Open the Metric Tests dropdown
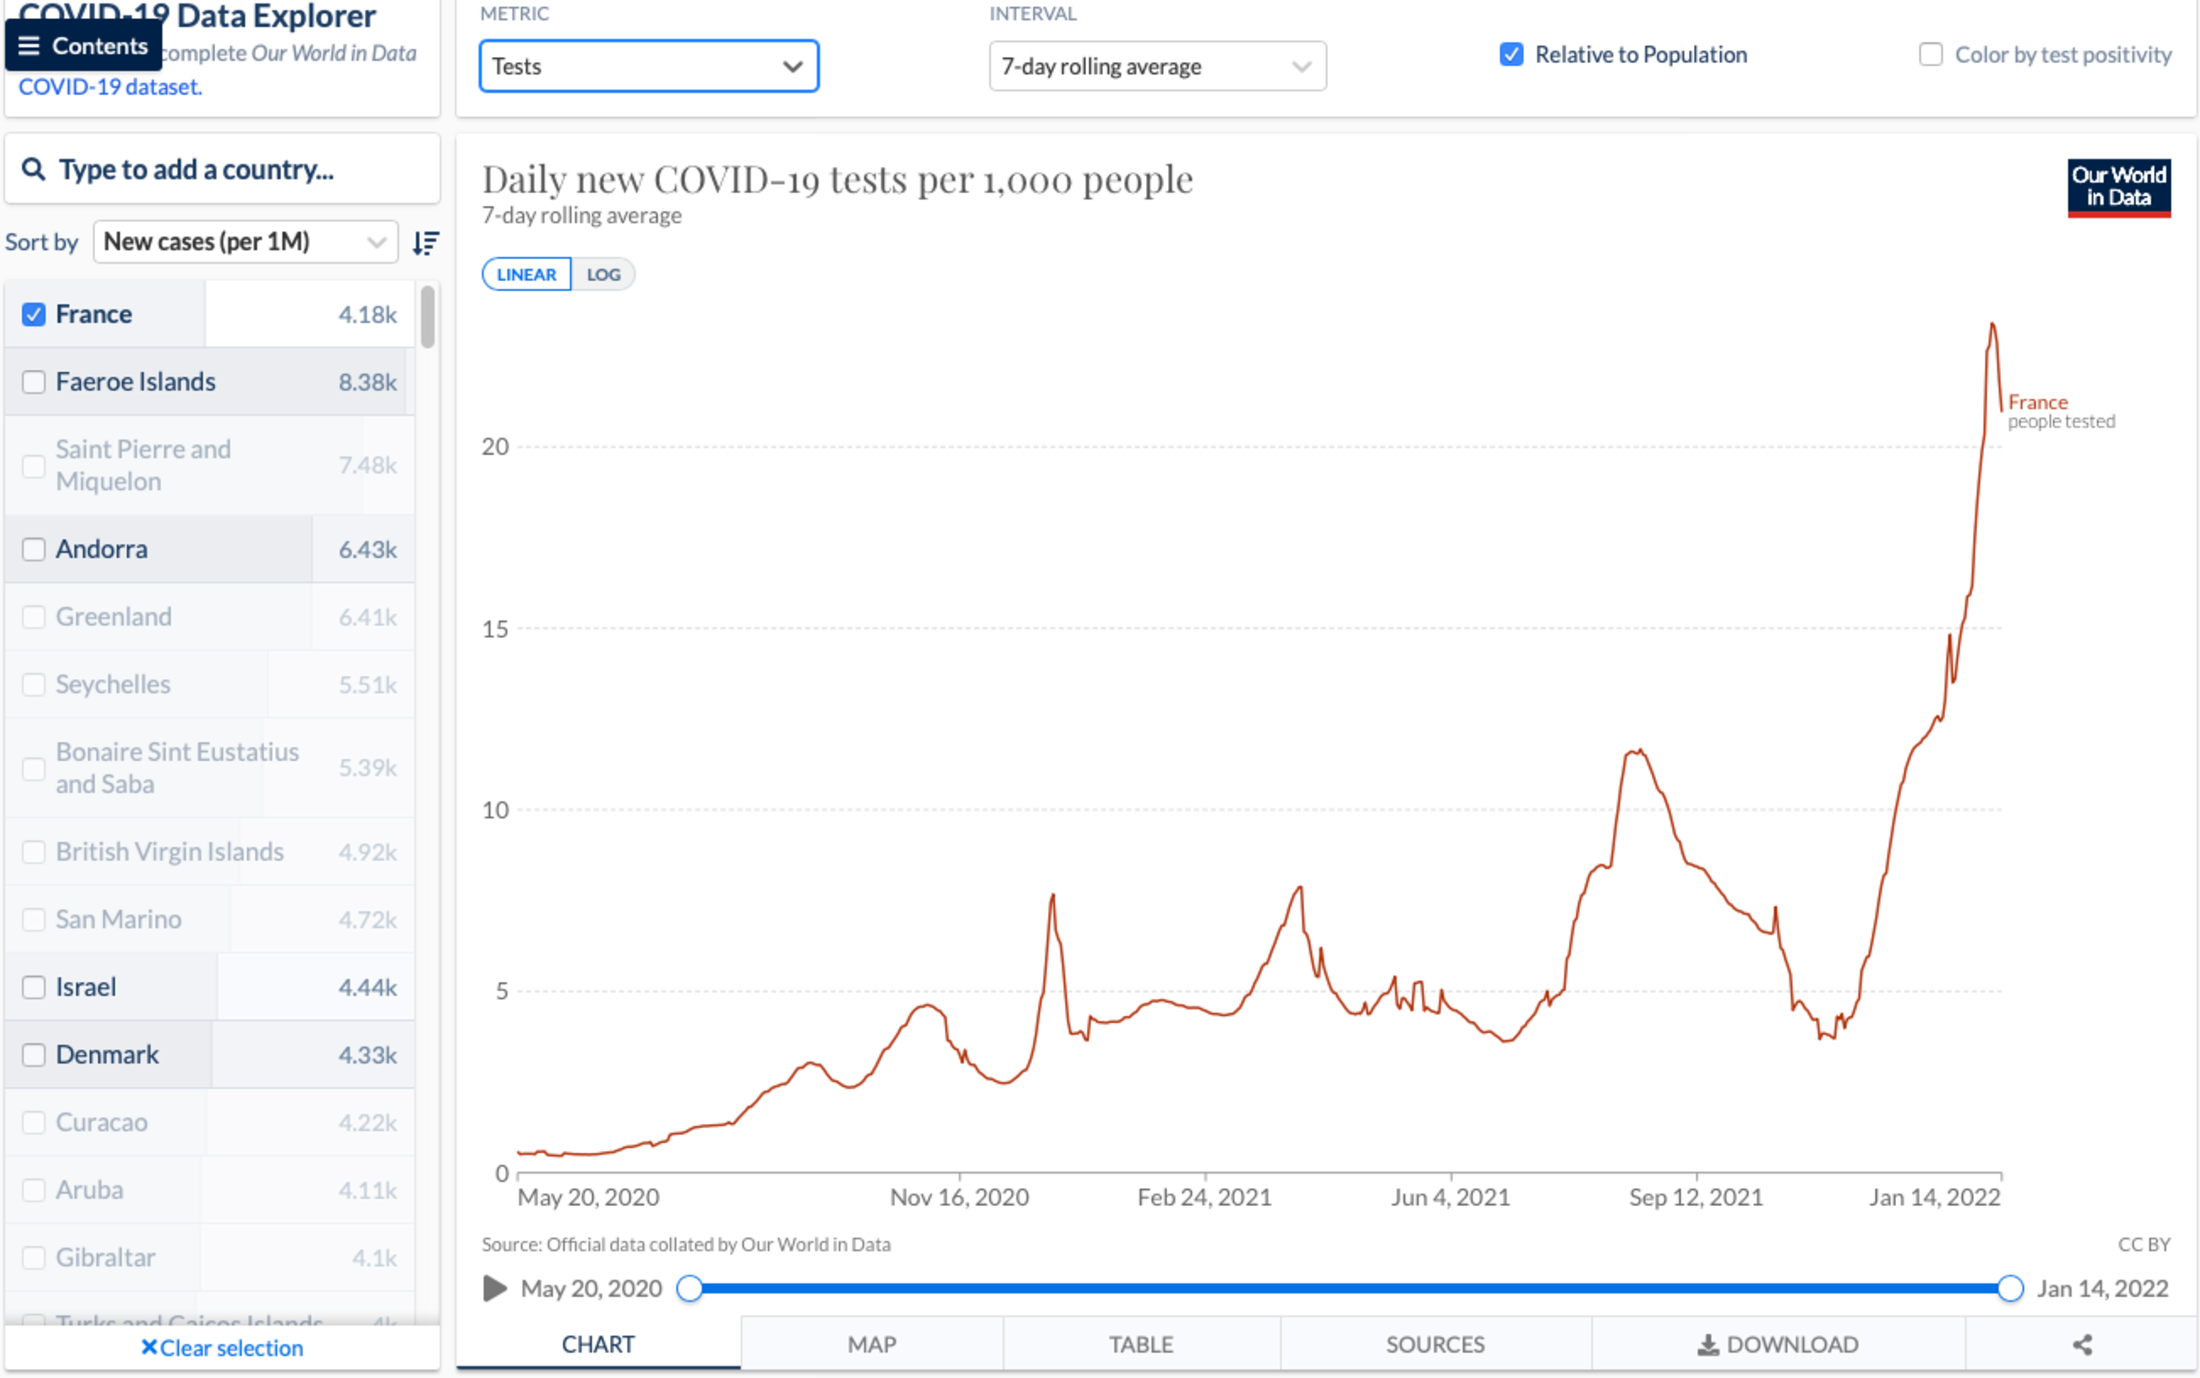Image resolution: width=2200 pixels, height=1378 pixels. coord(648,66)
